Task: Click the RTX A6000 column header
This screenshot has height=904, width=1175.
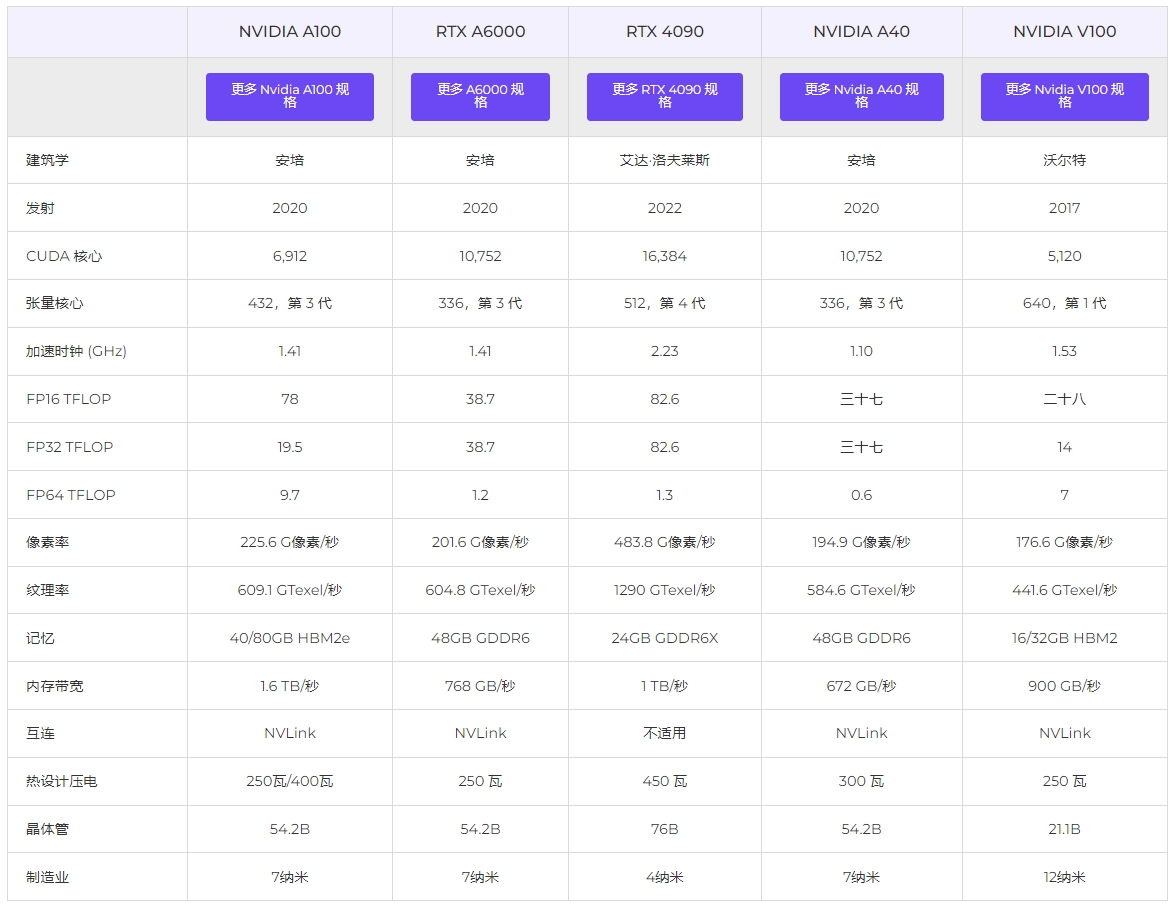Action: point(480,31)
